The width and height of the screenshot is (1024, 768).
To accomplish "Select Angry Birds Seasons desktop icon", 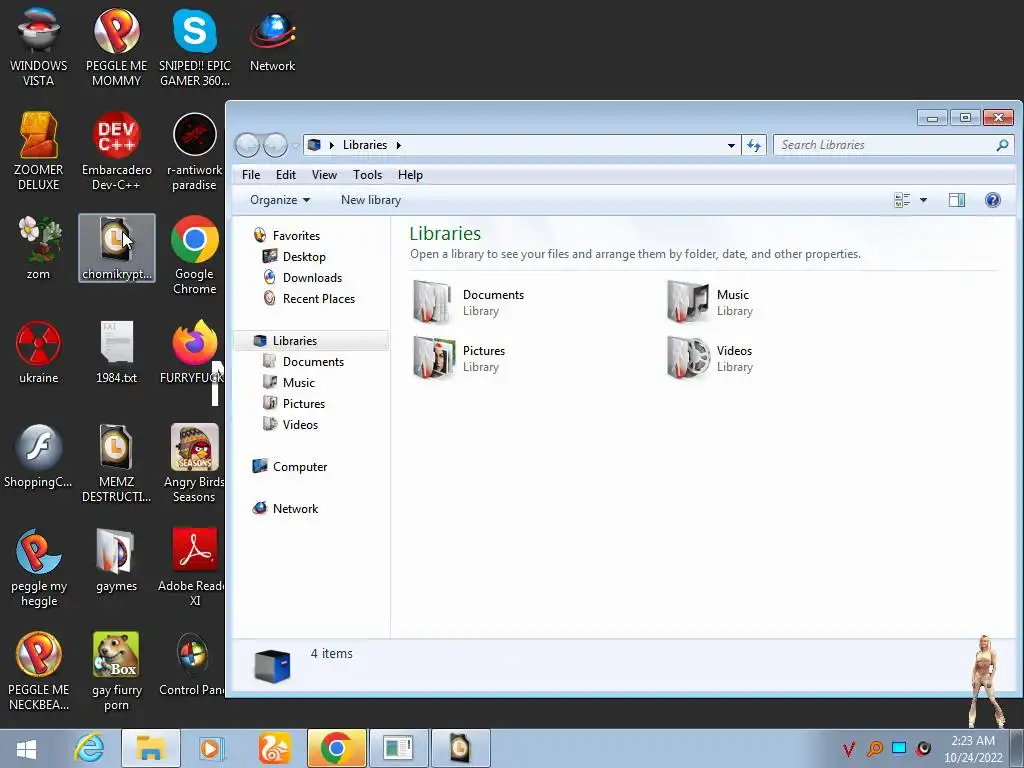I will pyautogui.click(x=195, y=463).
